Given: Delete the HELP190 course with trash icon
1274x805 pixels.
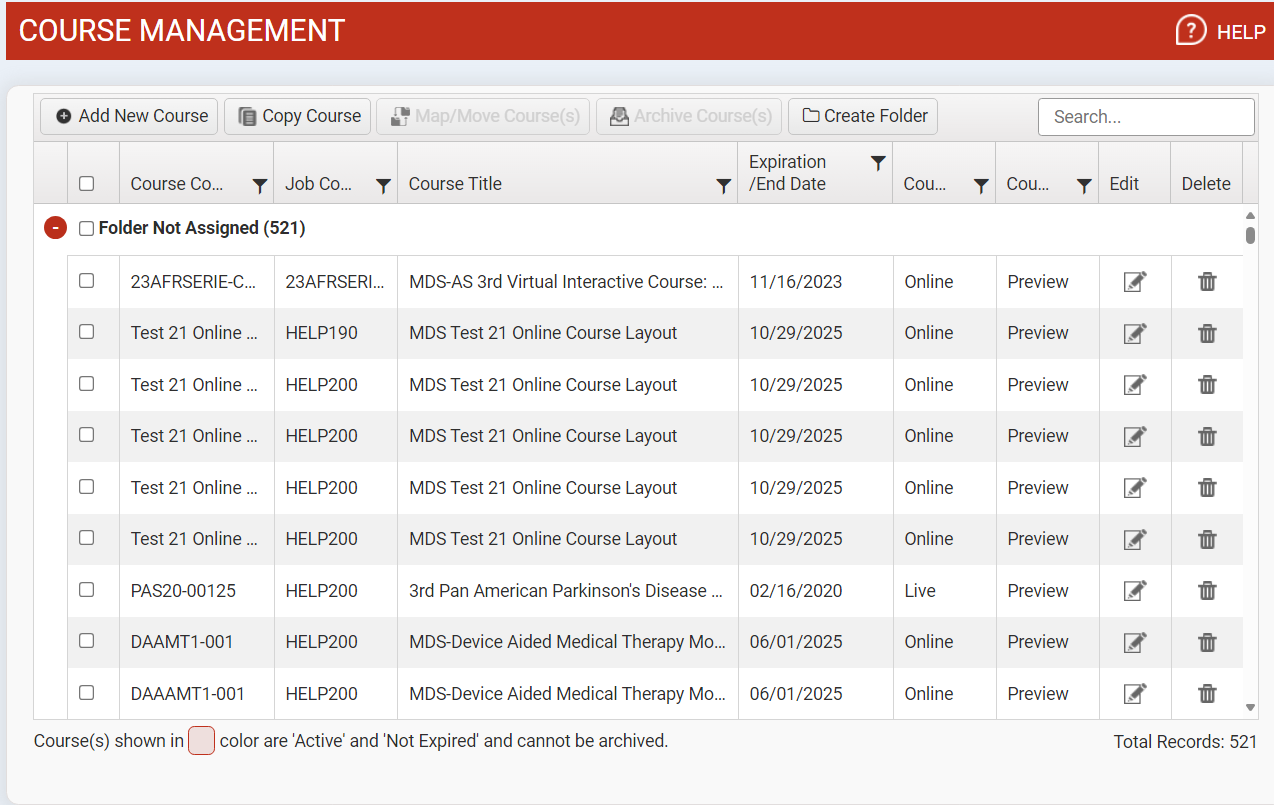Looking at the screenshot, I should coord(1207,333).
